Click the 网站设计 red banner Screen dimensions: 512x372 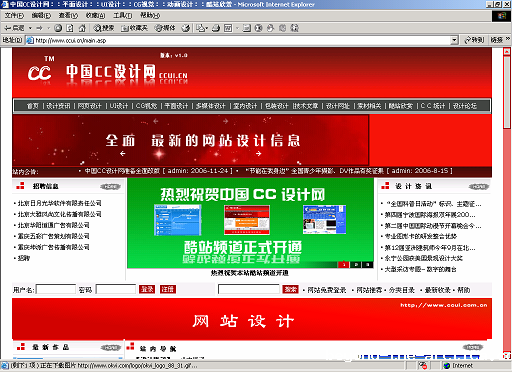coord(252,319)
